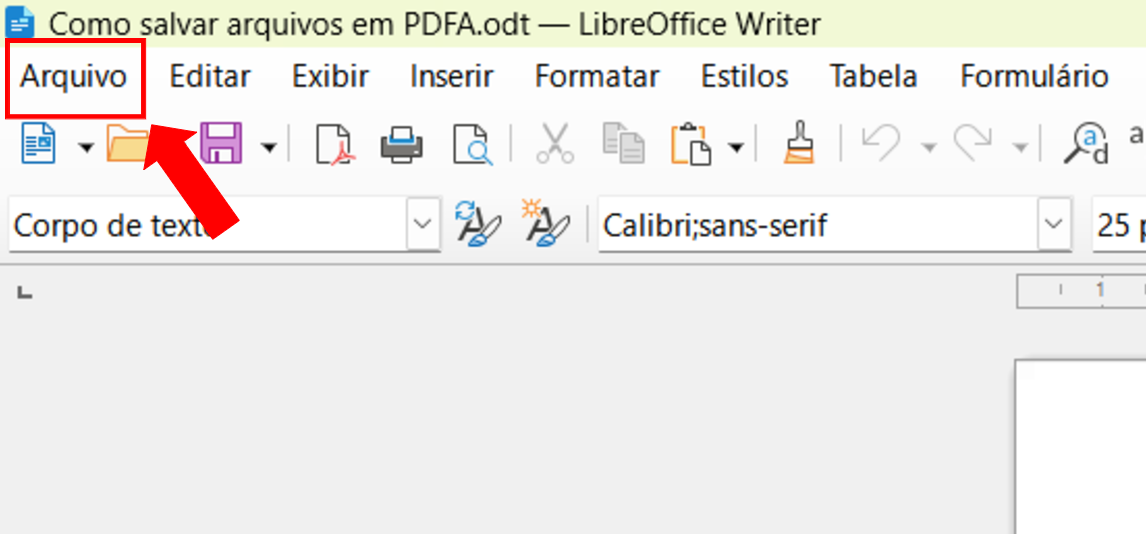Image resolution: width=1146 pixels, height=534 pixels.
Task: Undo the last action
Action: point(880,146)
